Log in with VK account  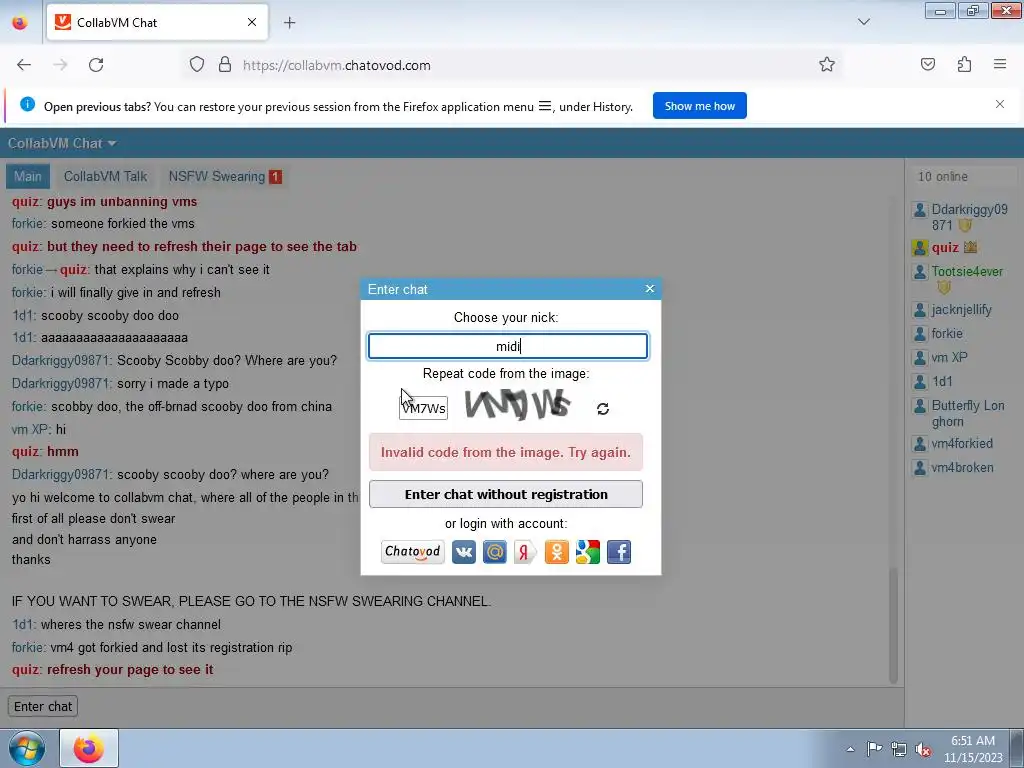coord(464,552)
